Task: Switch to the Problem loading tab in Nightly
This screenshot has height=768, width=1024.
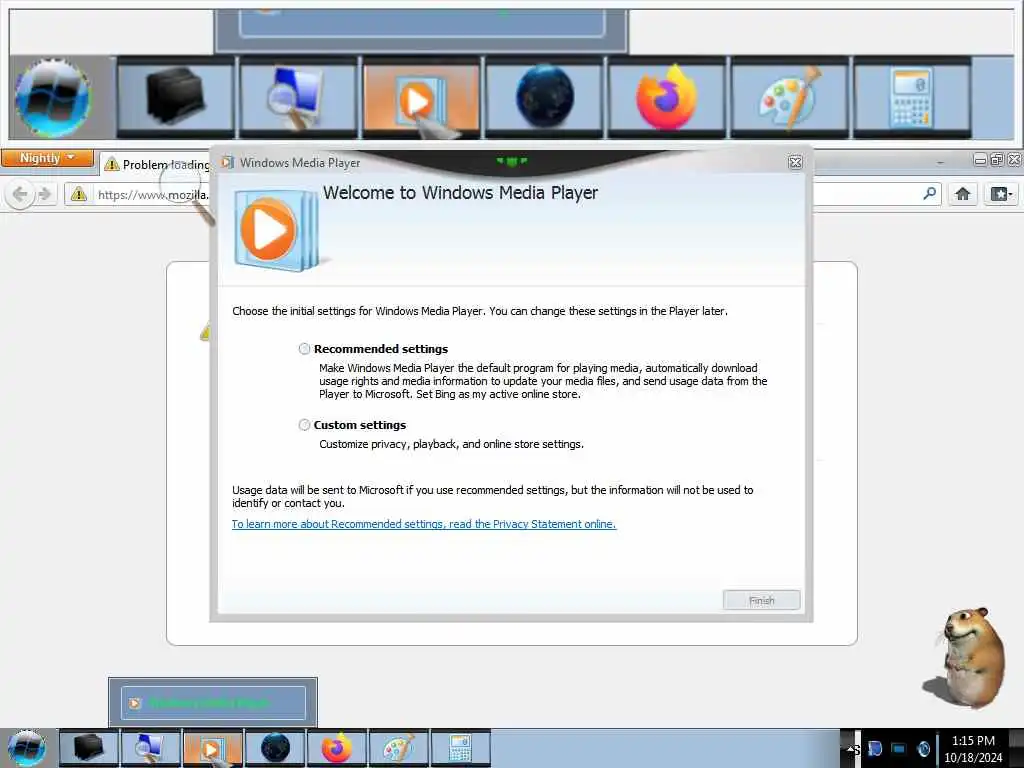Action: click(x=157, y=165)
